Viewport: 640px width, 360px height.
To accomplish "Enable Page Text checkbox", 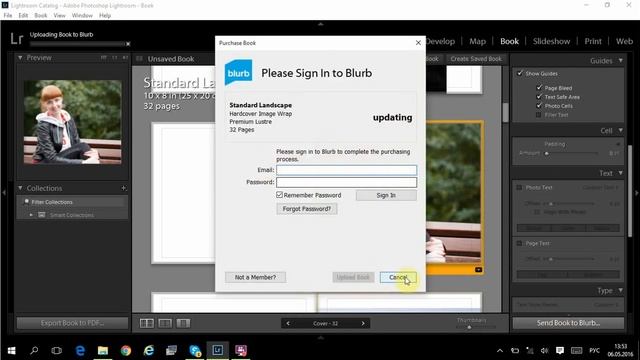I will point(519,243).
